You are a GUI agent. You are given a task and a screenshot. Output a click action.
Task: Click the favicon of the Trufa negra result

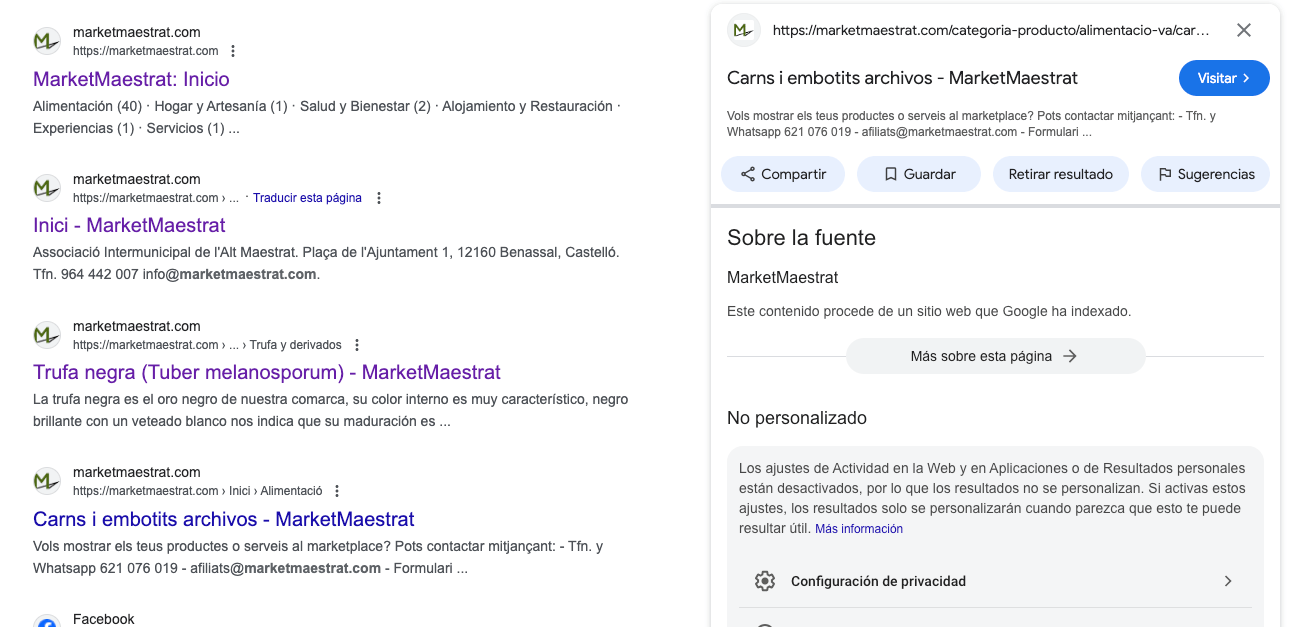tap(47, 335)
